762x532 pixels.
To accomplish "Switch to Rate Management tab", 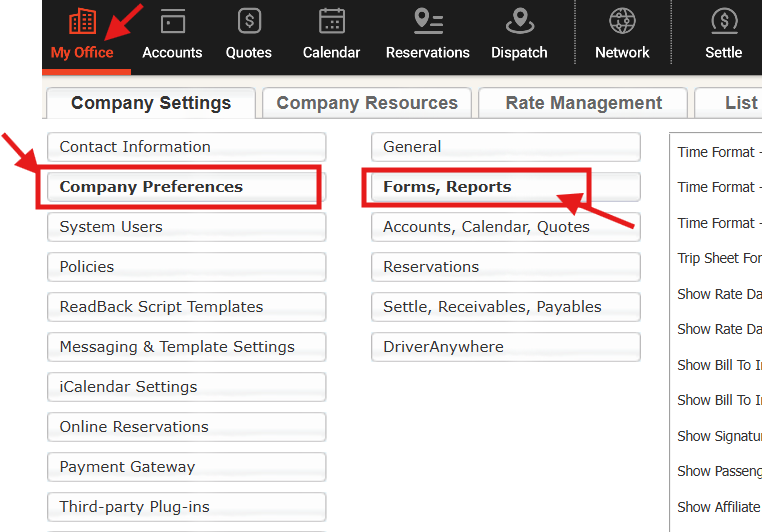I will coord(583,103).
